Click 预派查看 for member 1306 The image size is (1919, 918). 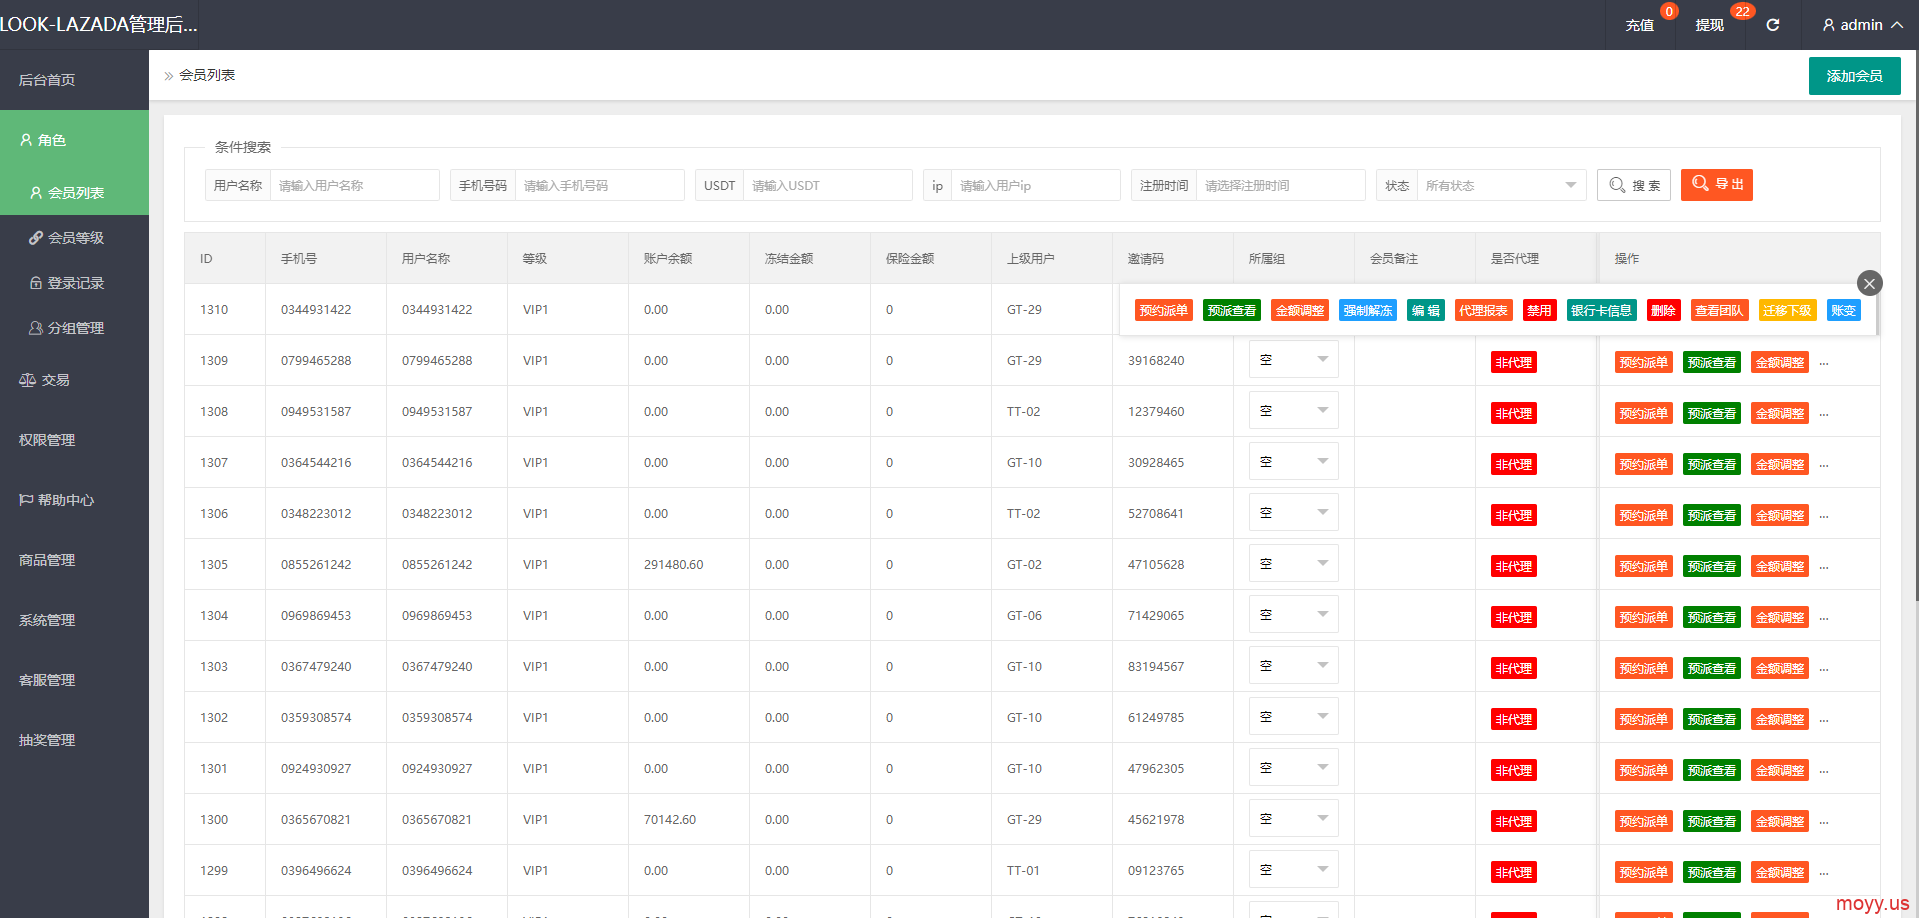pos(1712,516)
